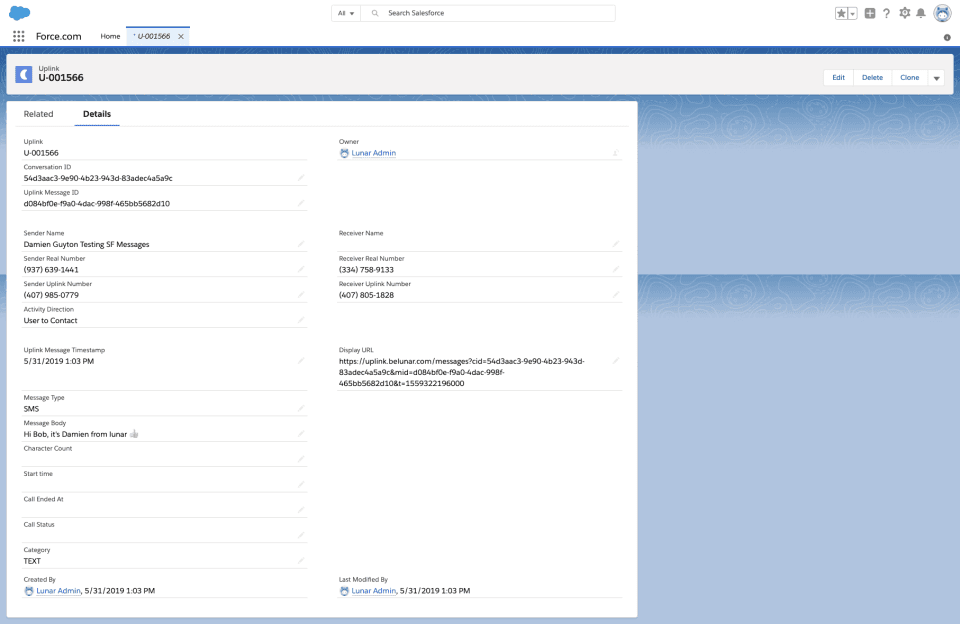Open the Help question mark icon
The image size is (960, 624).
point(887,13)
